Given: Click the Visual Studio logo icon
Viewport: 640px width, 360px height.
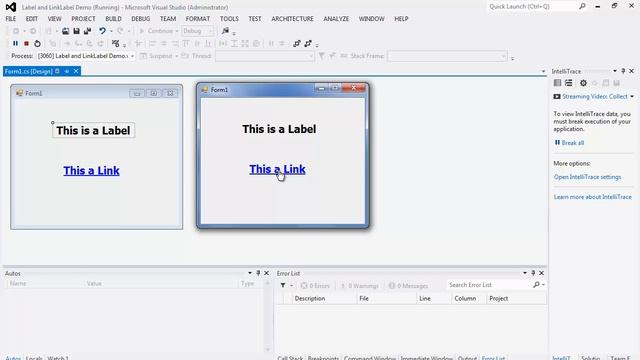Looking at the screenshot, I should (x=11, y=7).
